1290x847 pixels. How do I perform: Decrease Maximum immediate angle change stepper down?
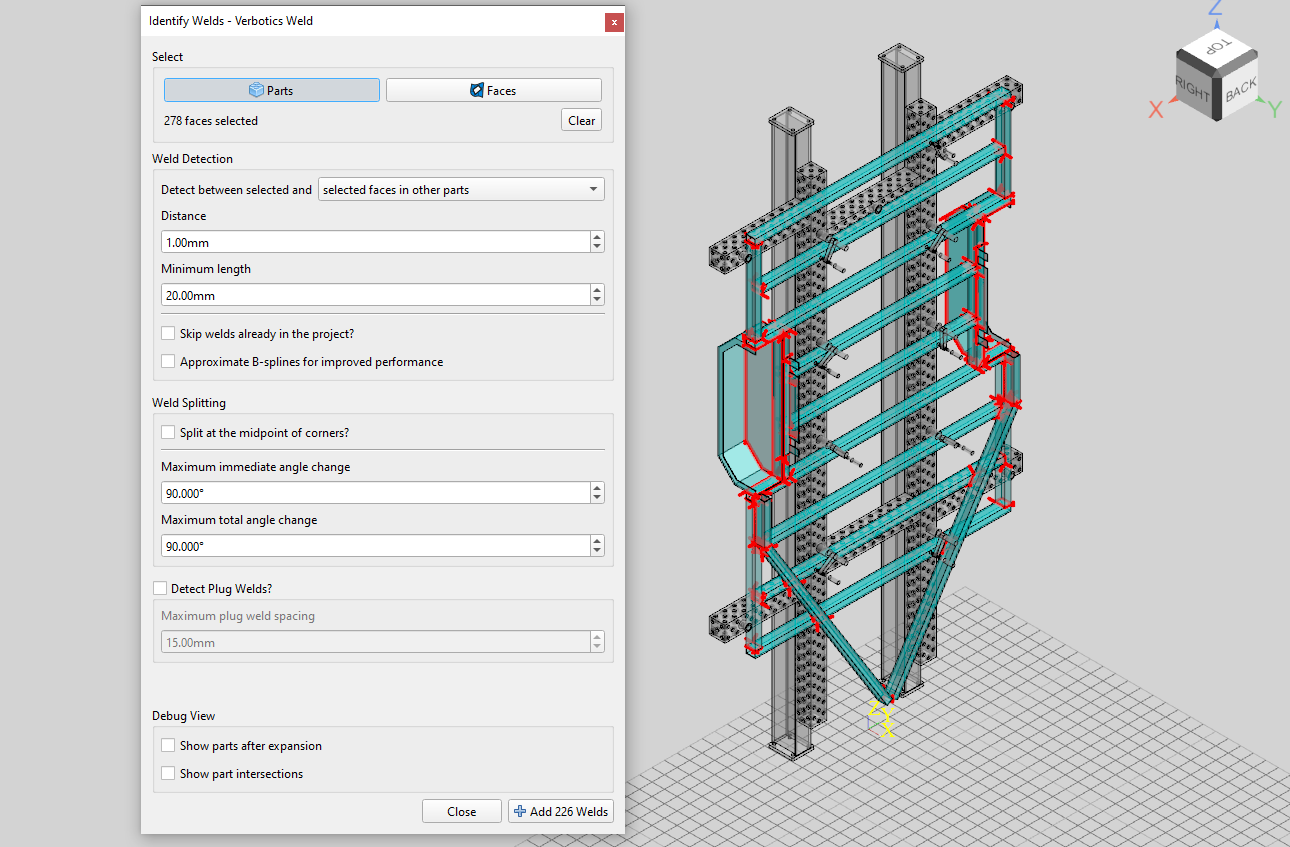(597, 498)
